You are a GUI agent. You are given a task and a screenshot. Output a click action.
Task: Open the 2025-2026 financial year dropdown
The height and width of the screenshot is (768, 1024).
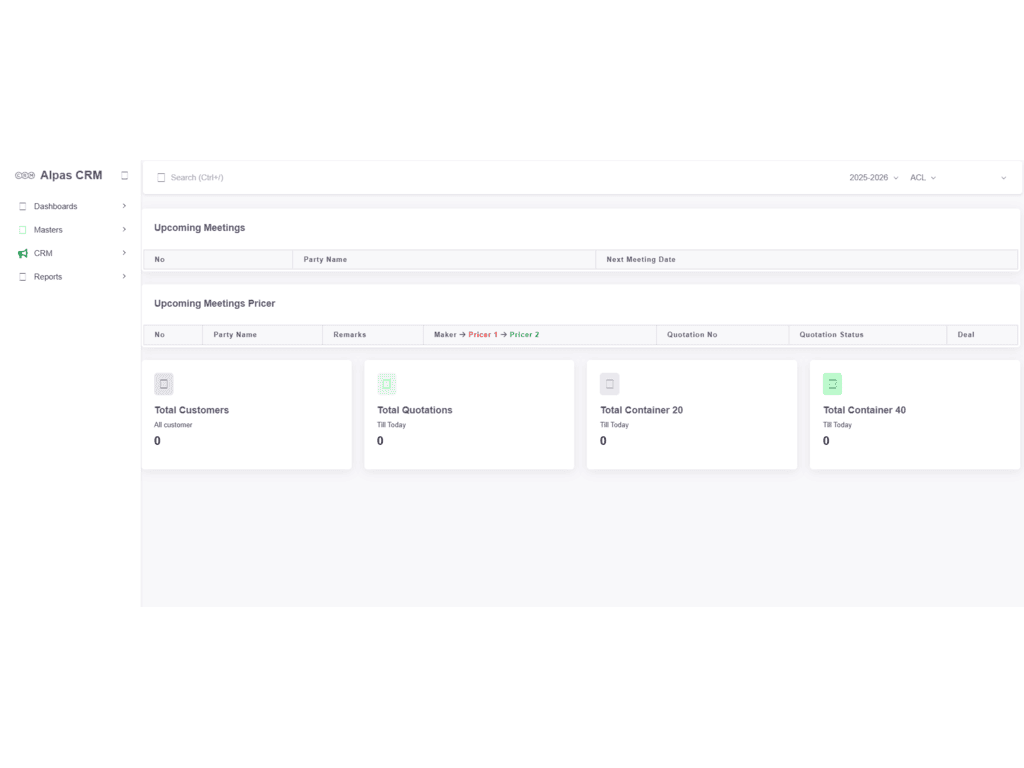point(873,178)
